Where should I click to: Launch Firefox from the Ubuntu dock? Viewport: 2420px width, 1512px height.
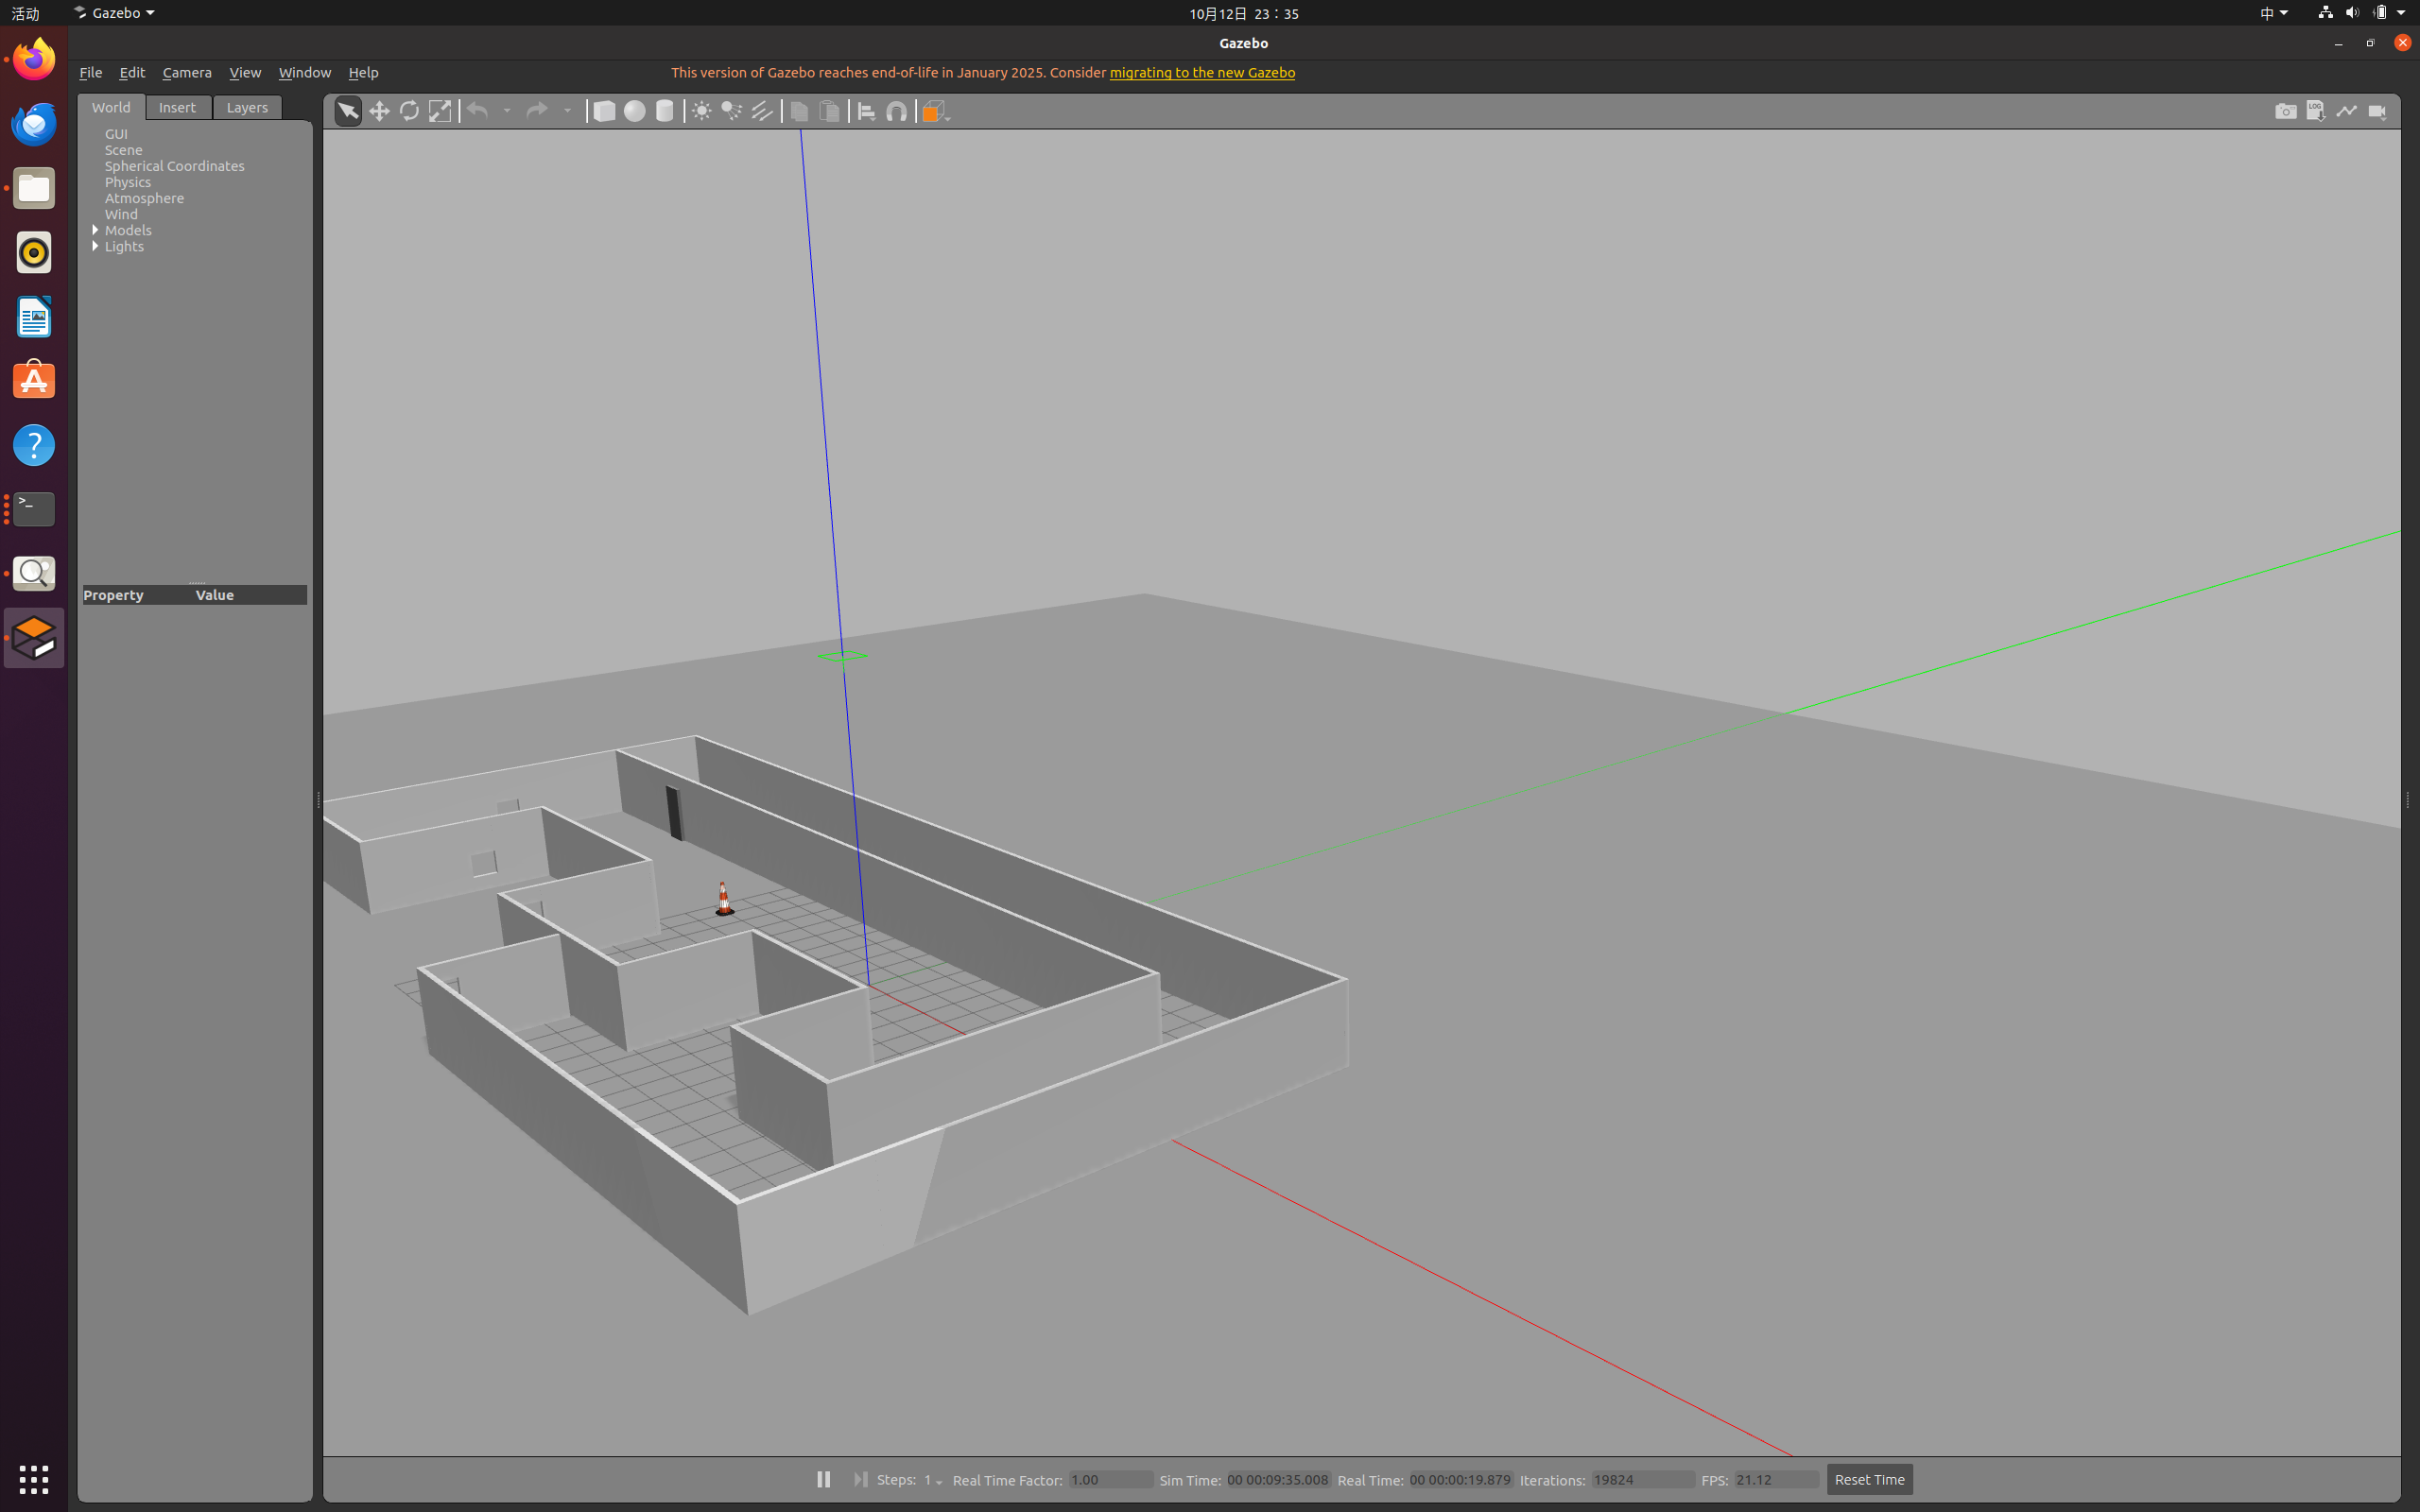click(34, 60)
